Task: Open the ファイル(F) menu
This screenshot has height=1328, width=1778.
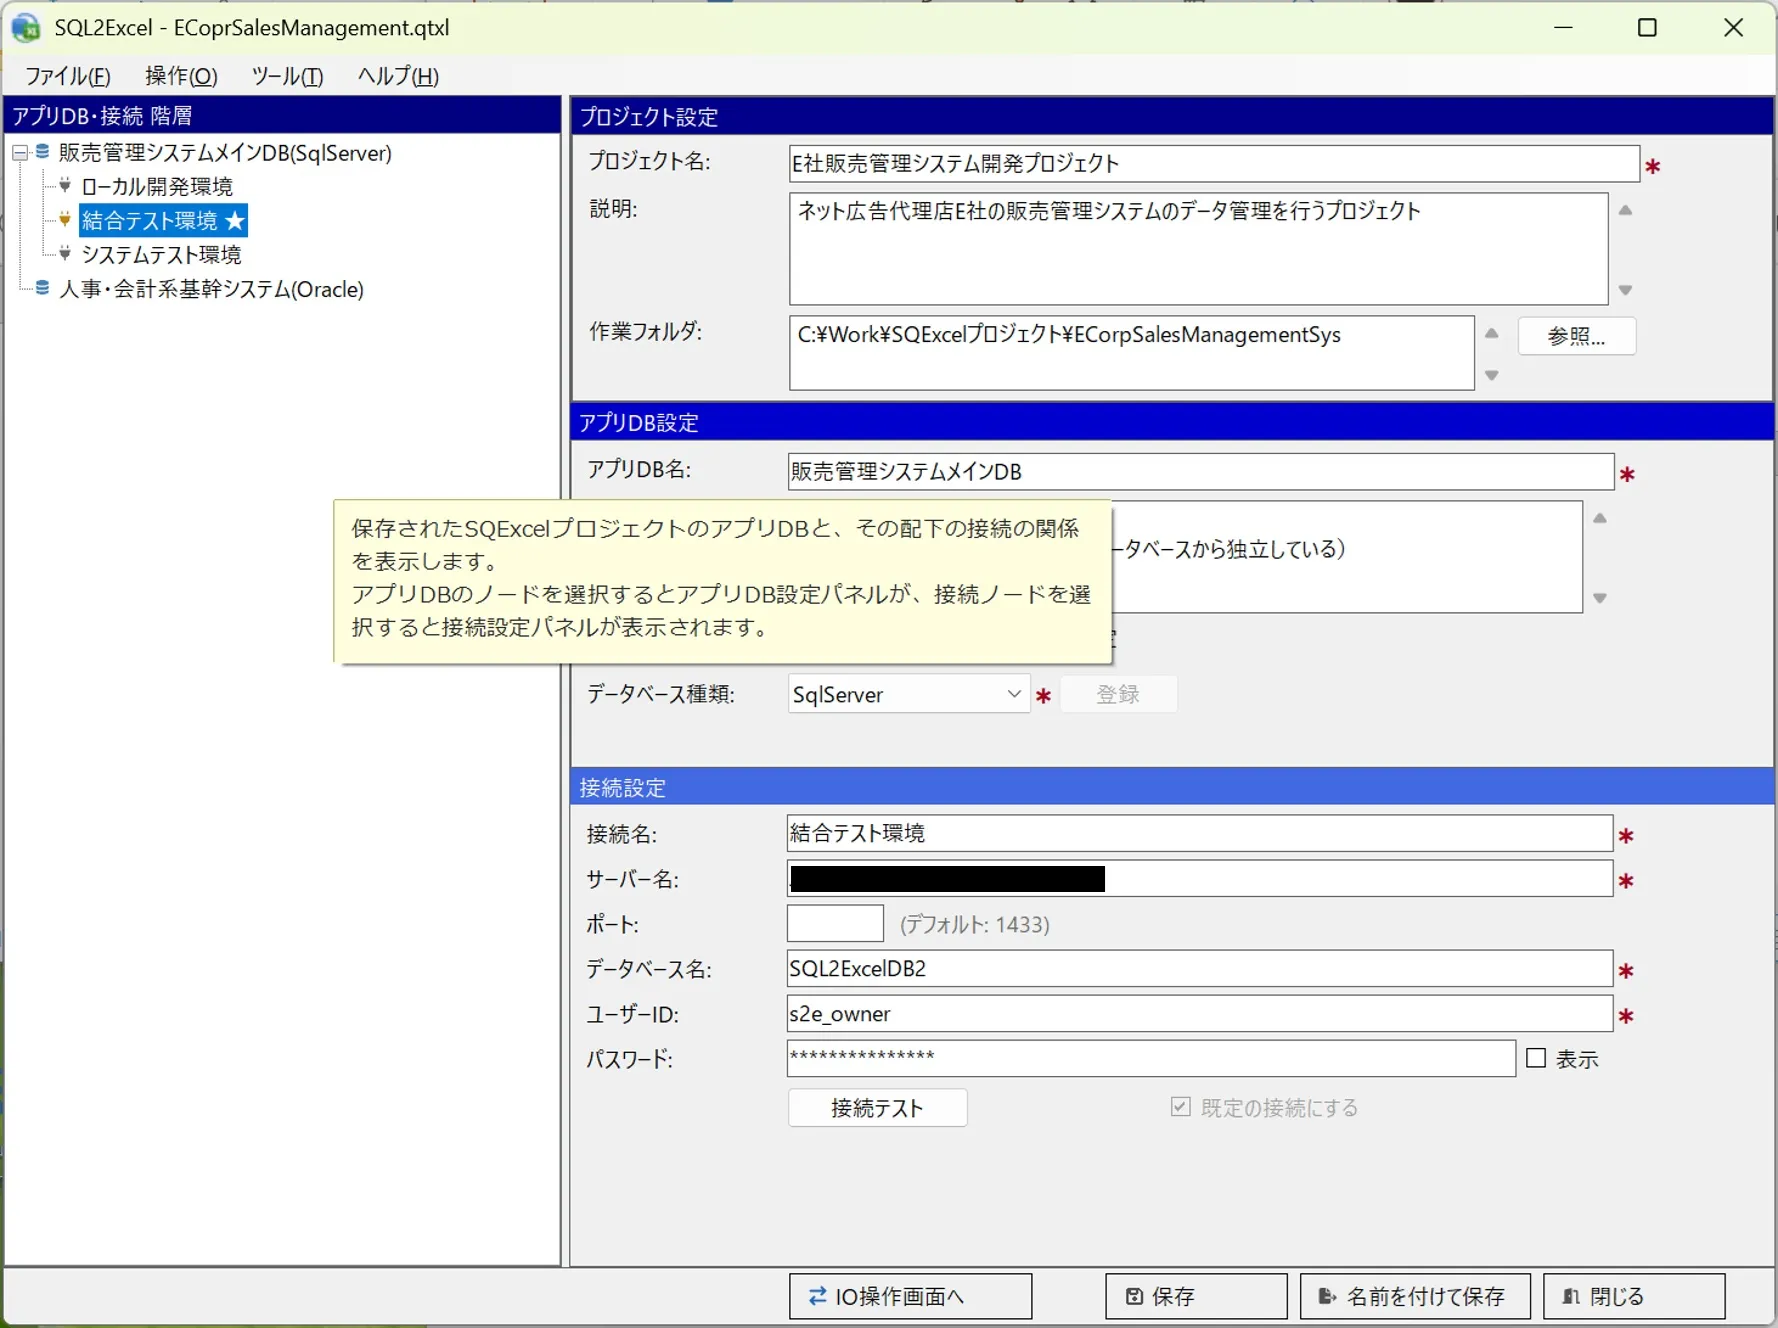Action: tap(67, 76)
